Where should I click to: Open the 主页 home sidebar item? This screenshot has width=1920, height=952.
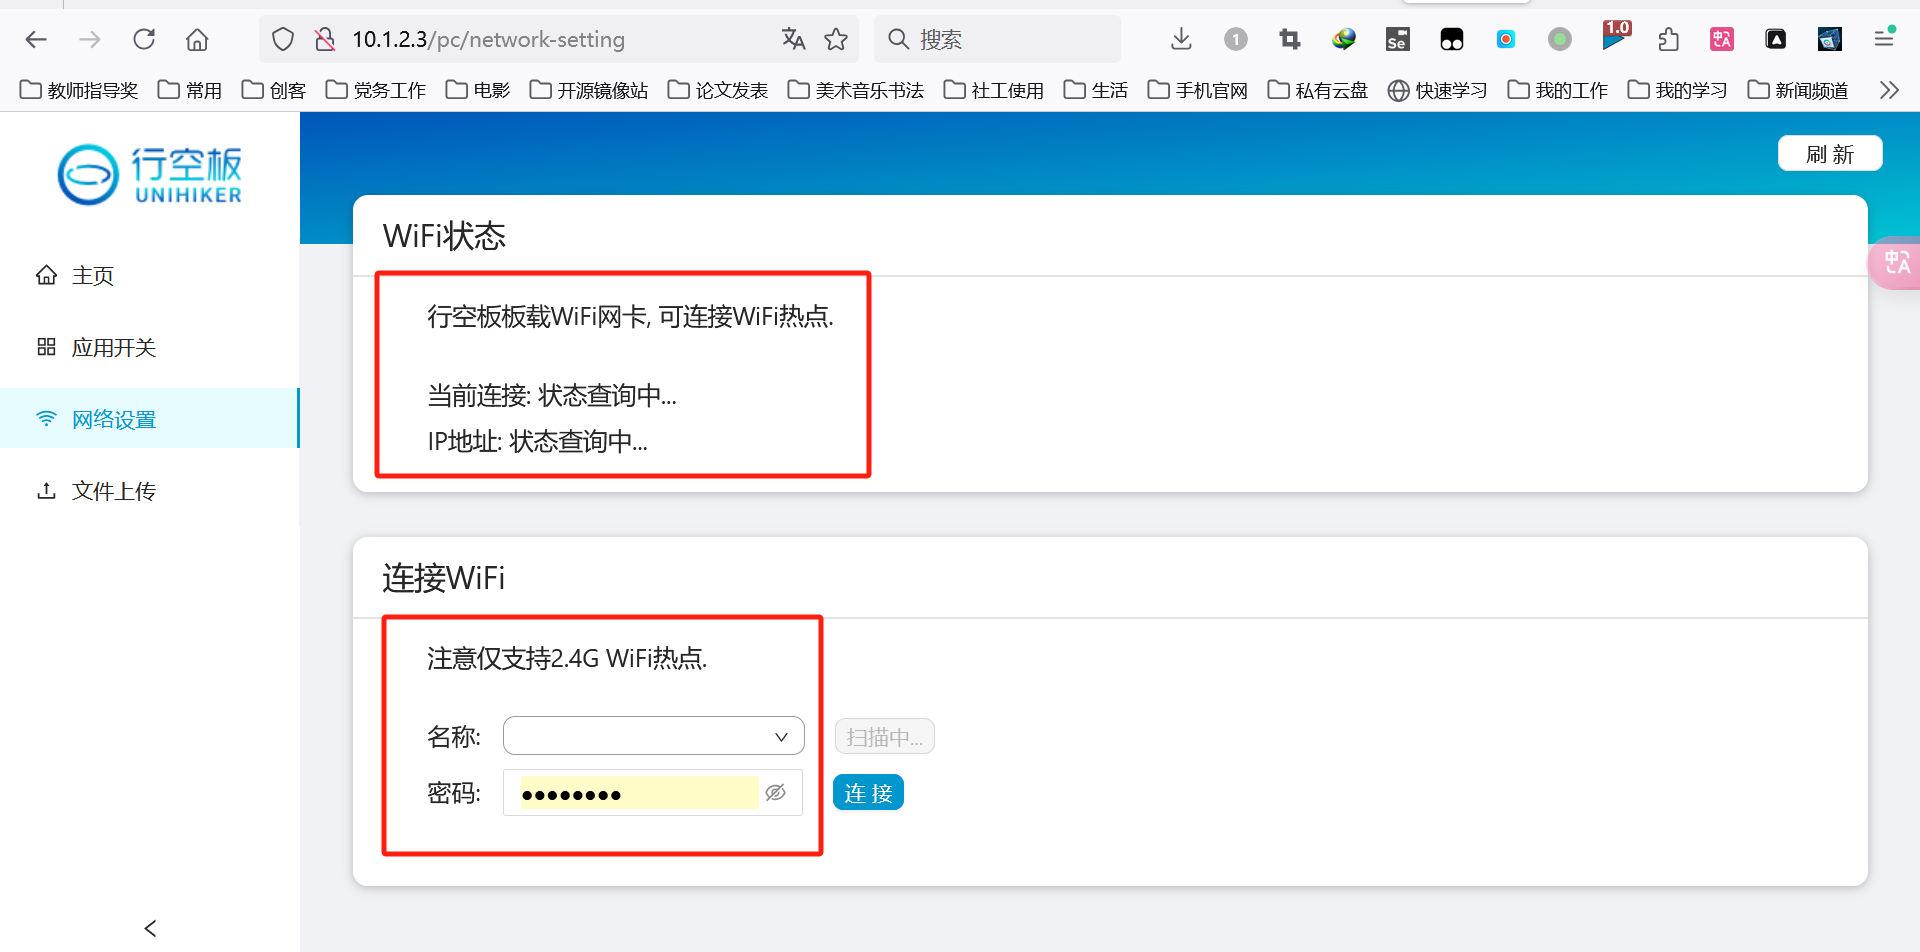tap(150, 275)
